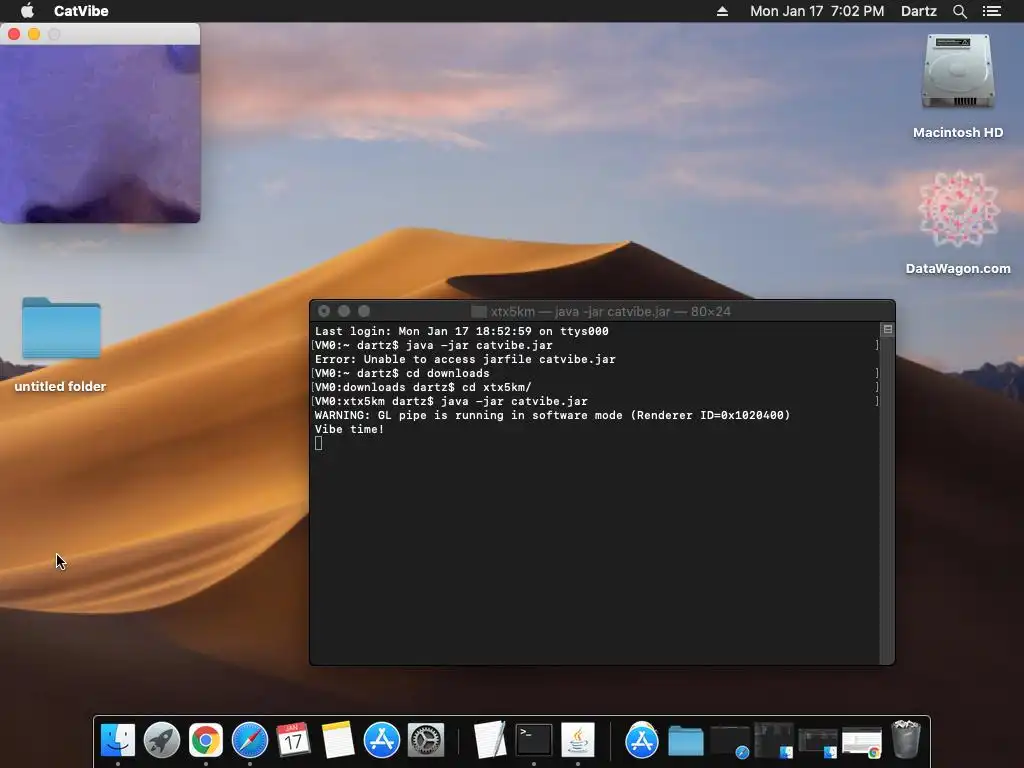
Task: Open the Trash in the dock
Action: click(906, 739)
